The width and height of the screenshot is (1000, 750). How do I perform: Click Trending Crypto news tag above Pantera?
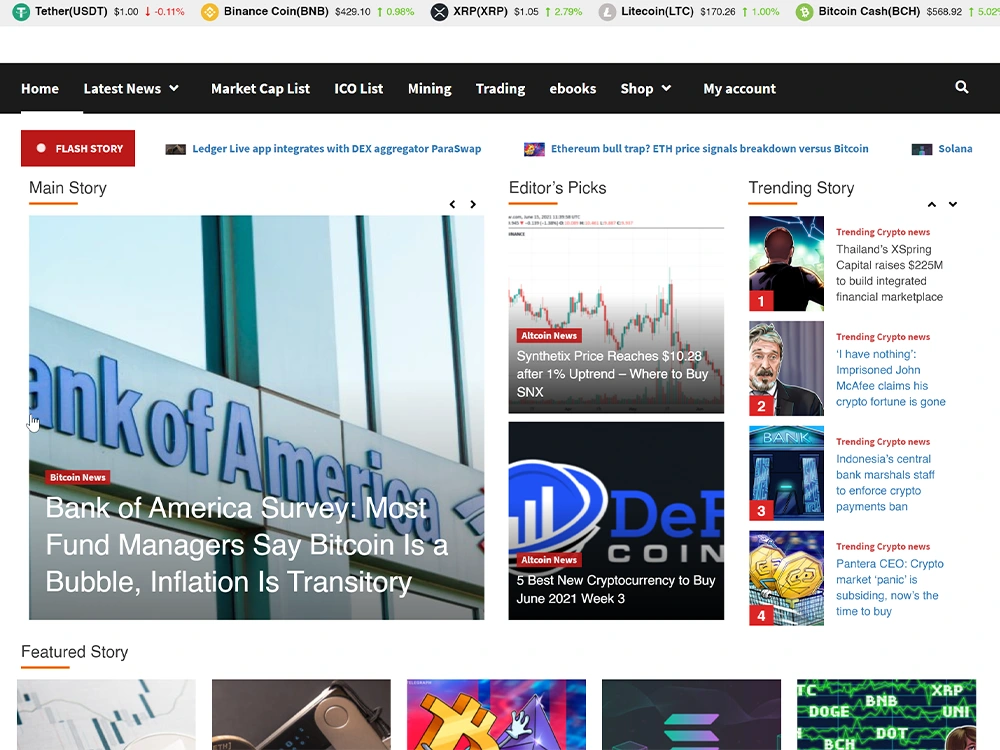(883, 547)
